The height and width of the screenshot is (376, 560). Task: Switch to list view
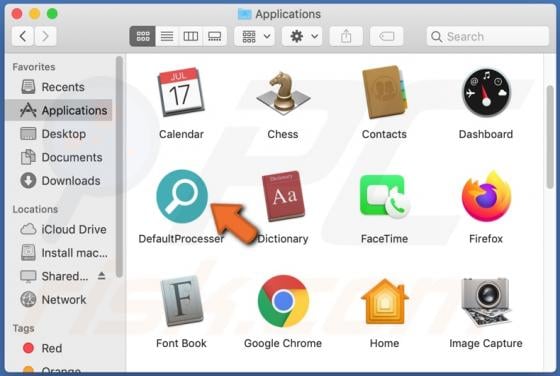[167, 36]
